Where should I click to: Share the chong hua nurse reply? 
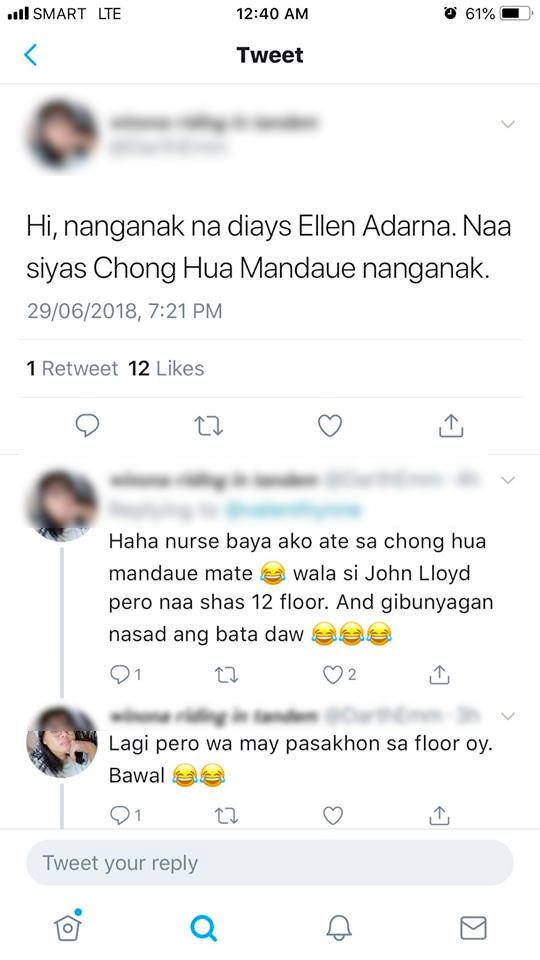[x=439, y=675]
